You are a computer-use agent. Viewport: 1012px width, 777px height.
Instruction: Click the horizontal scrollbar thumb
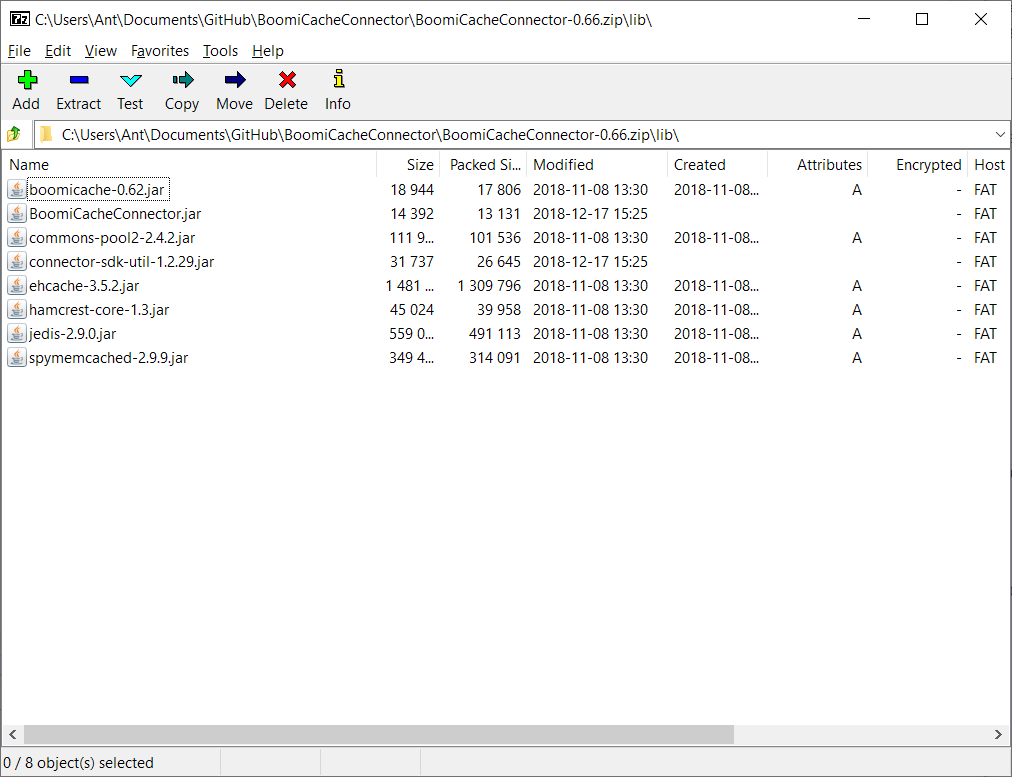click(379, 734)
